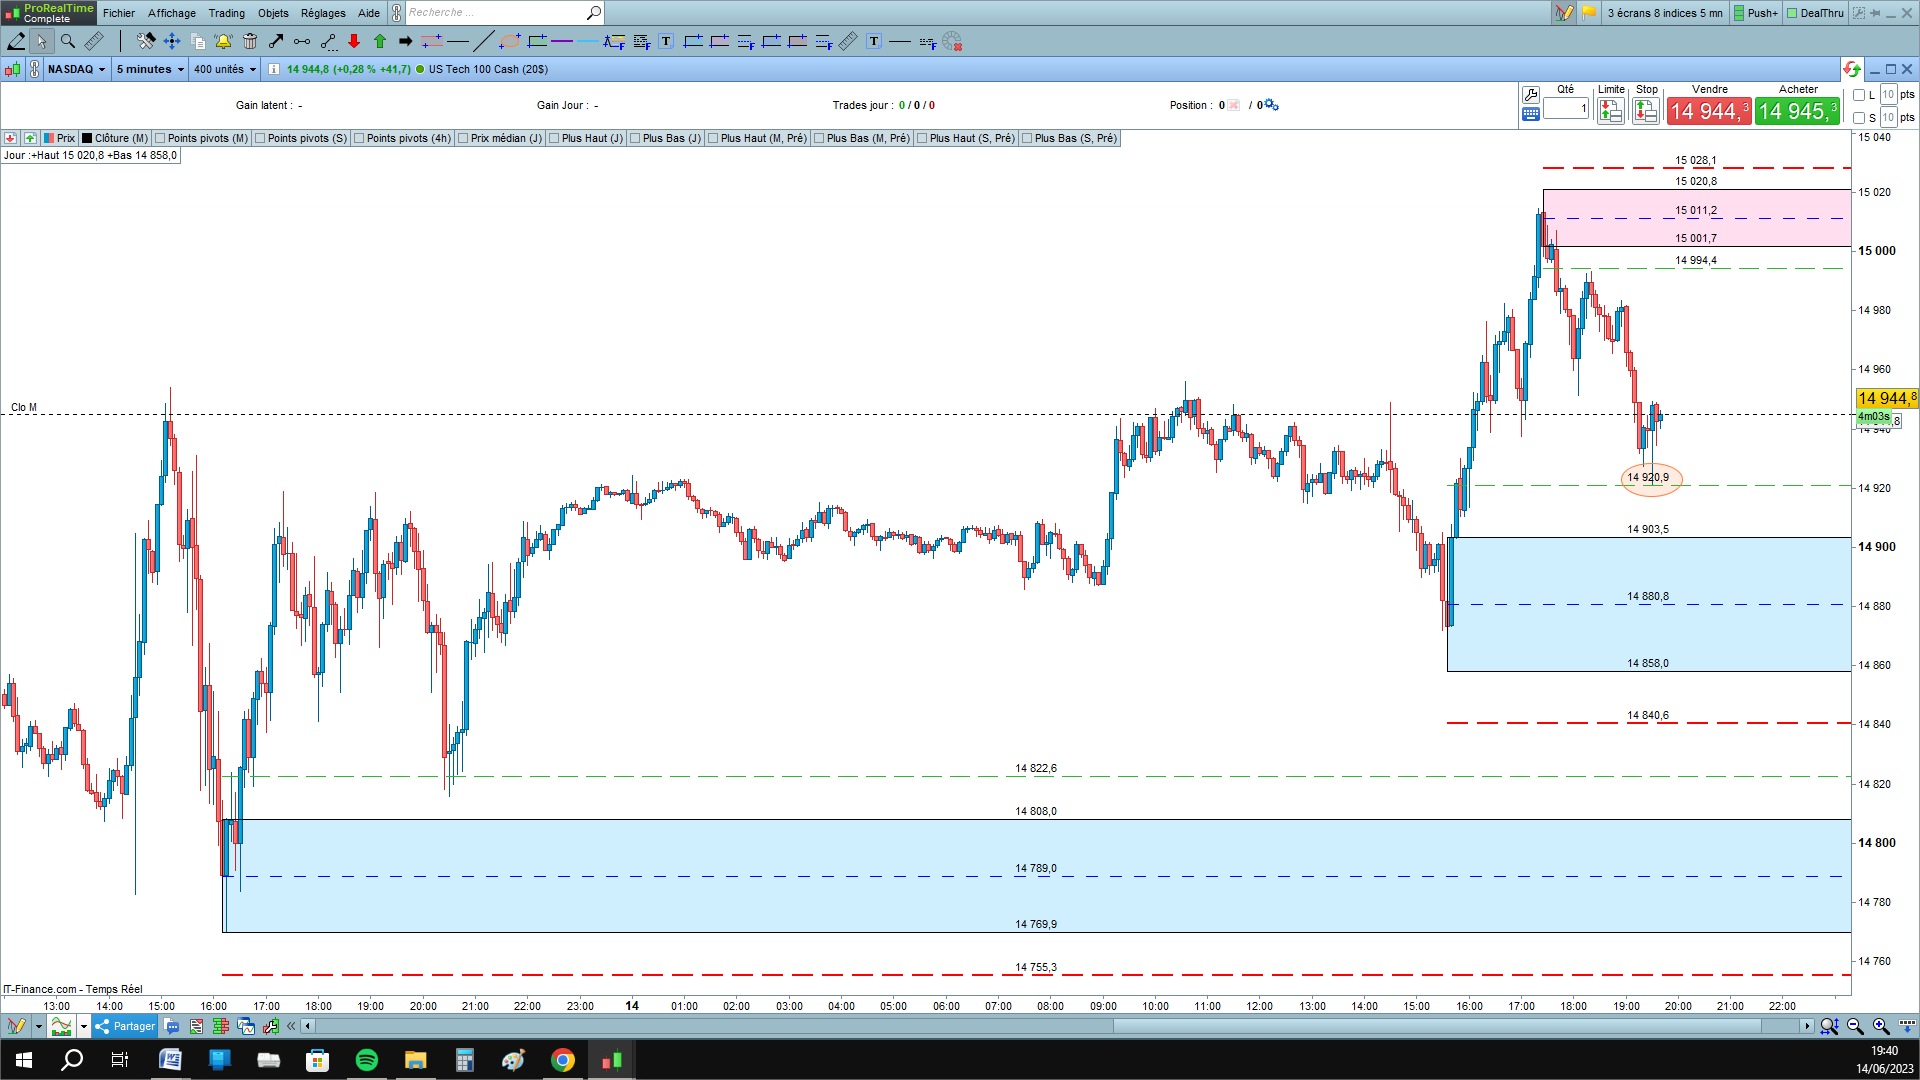Screen dimensions: 1920x1080
Task: Select the pencil drawing tool
Action: [16, 41]
